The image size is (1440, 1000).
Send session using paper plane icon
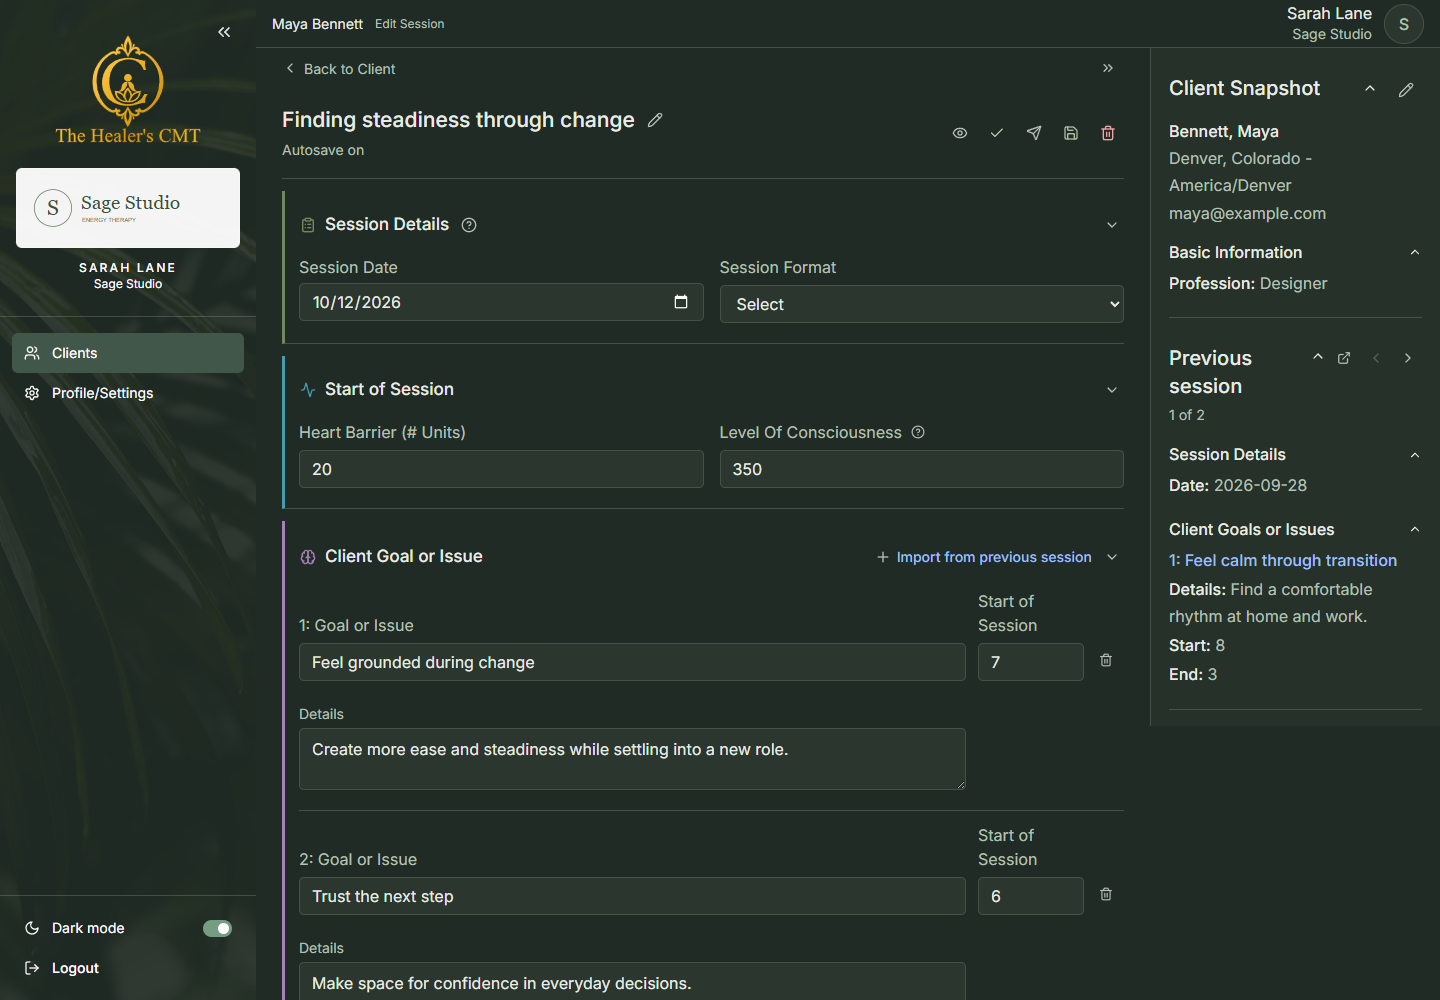tap(1034, 133)
